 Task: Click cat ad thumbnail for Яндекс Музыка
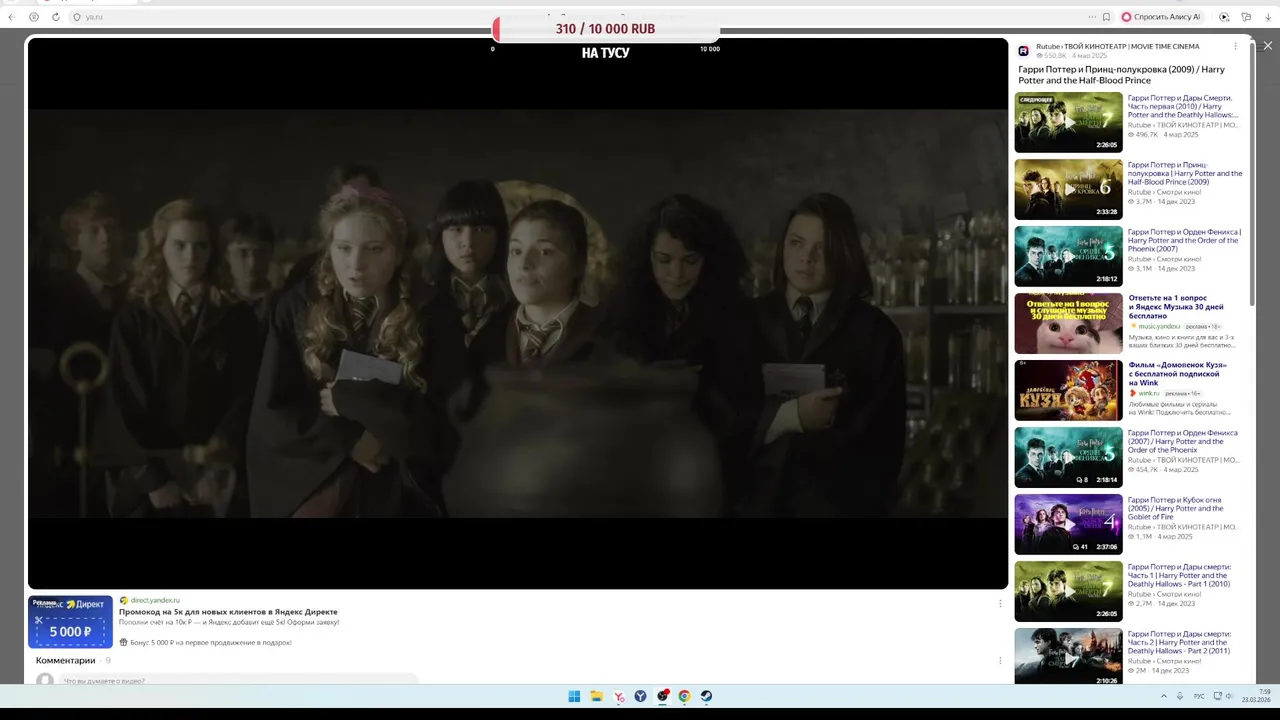pyautogui.click(x=1068, y=323)
